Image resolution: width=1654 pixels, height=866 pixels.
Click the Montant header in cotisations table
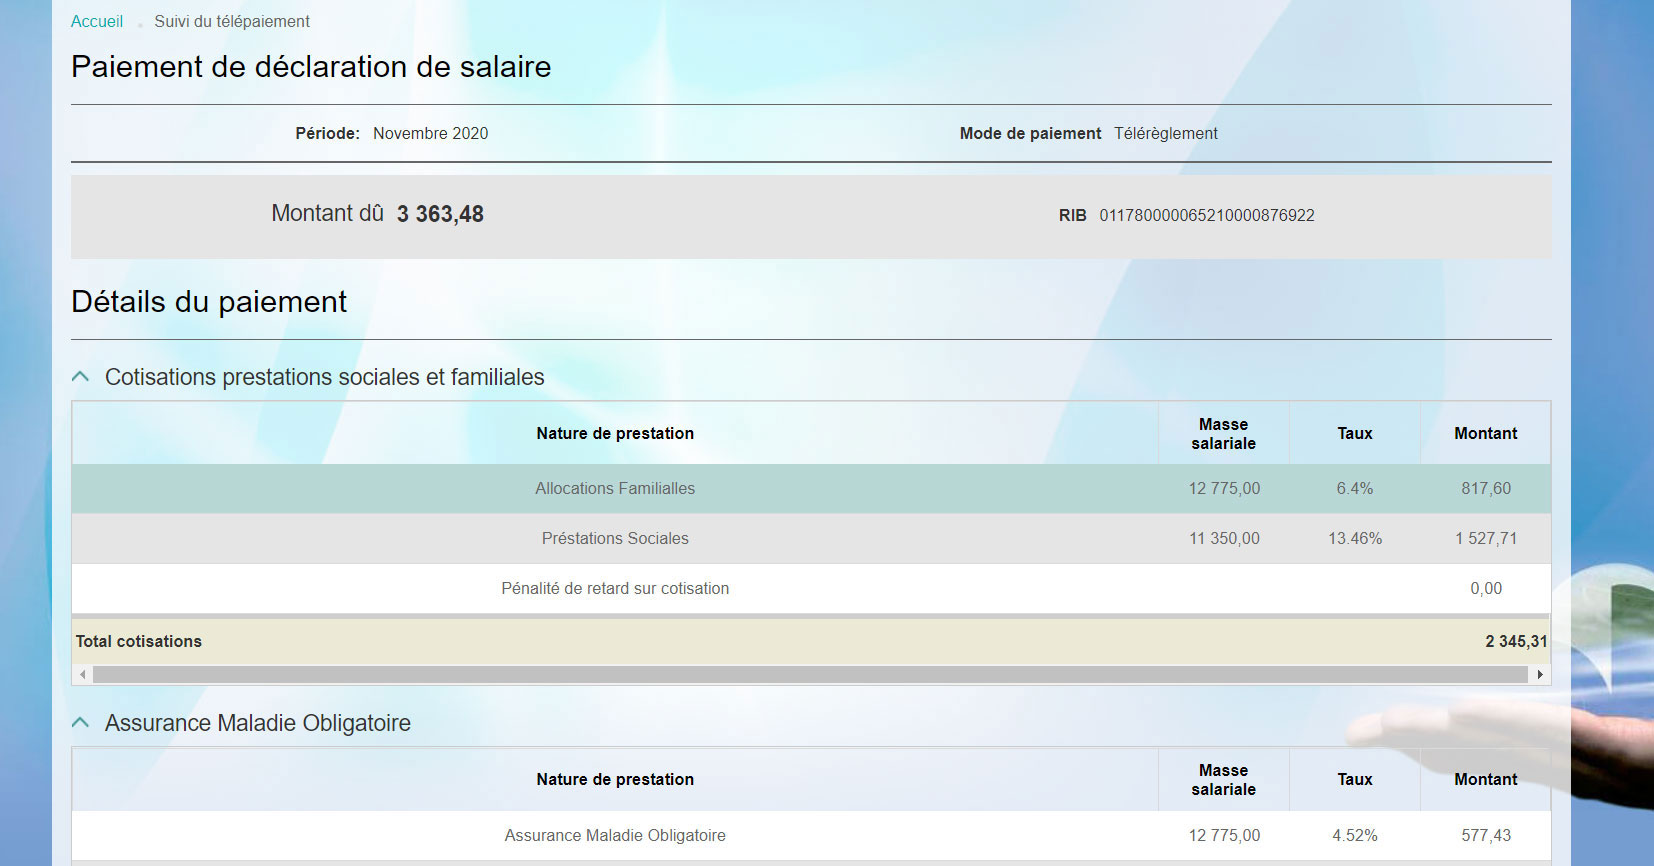pyautogui.click(x=1485, y=433)
